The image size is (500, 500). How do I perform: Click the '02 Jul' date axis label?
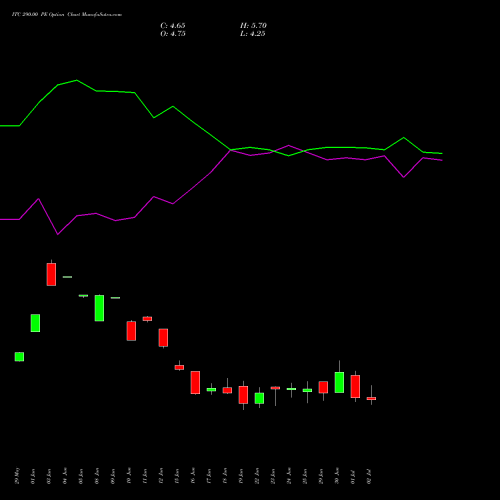pos(369,477)
